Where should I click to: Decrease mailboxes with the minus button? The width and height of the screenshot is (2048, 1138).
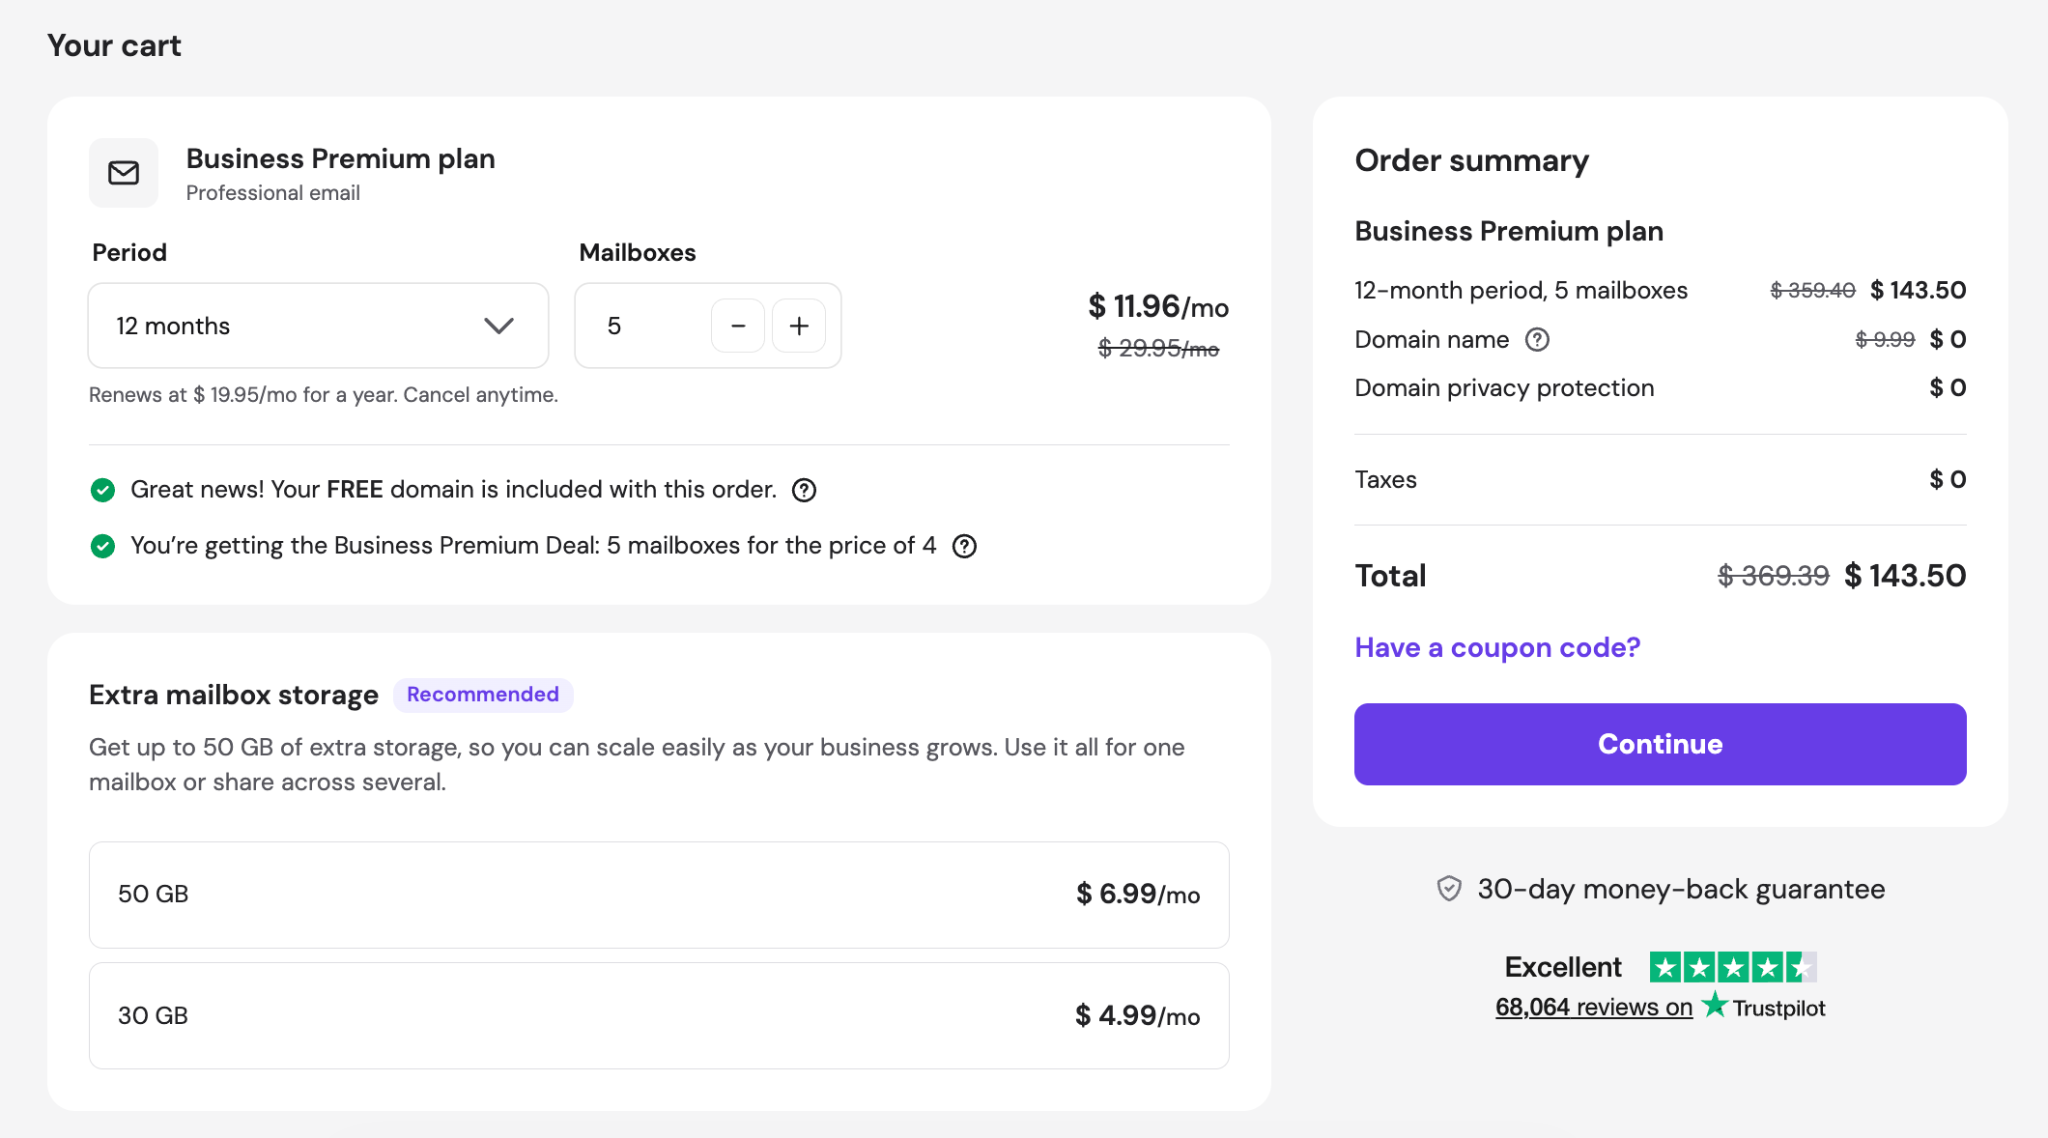click(x=738, y=326)
